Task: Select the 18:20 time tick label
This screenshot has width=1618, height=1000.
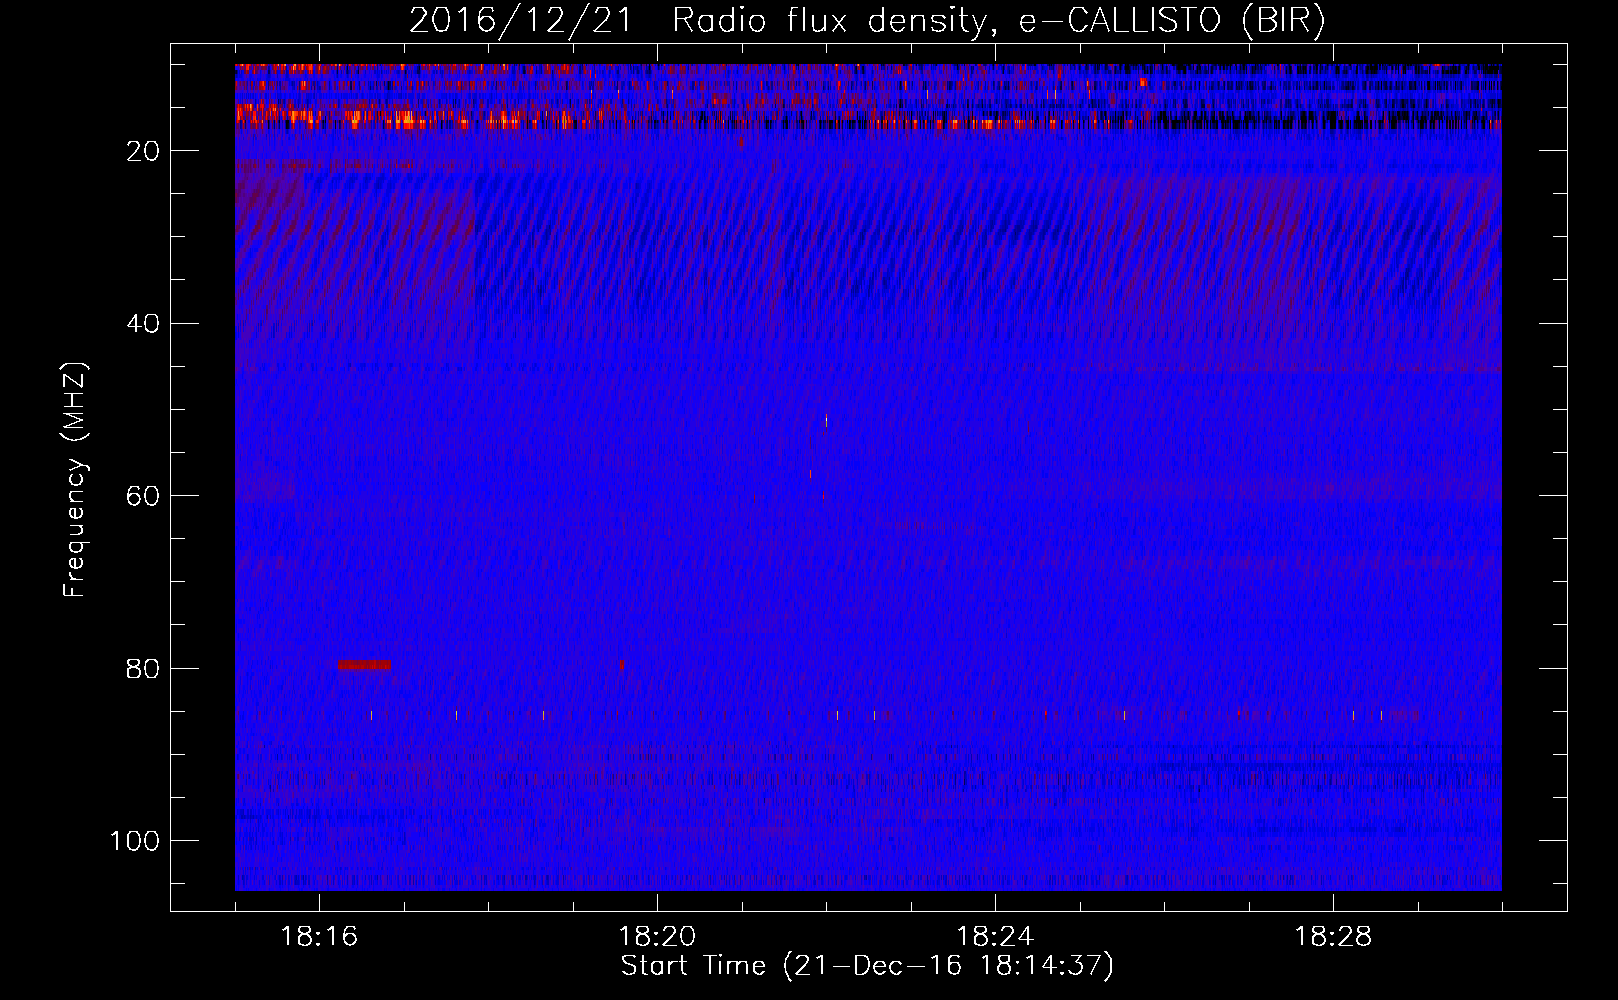Action: click(657, 937)
